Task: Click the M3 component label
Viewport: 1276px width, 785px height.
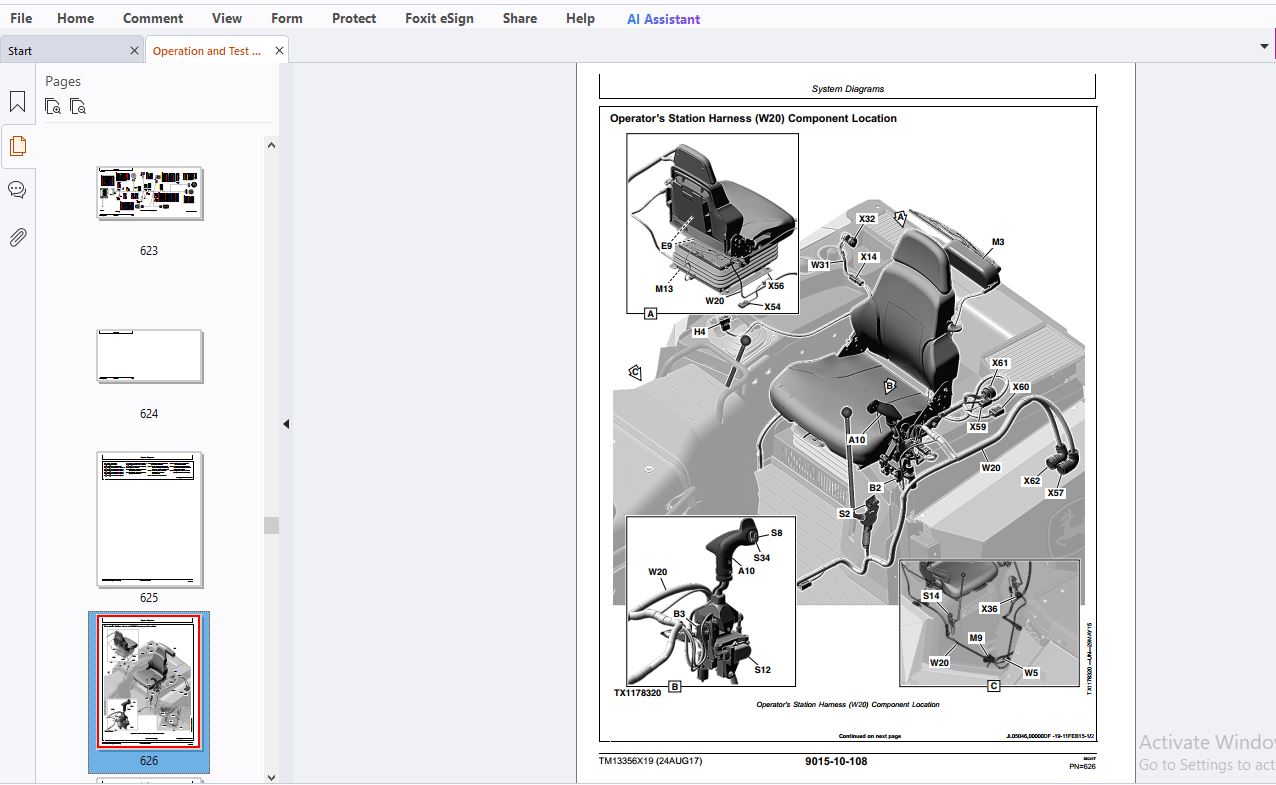Action: (998, 242)
